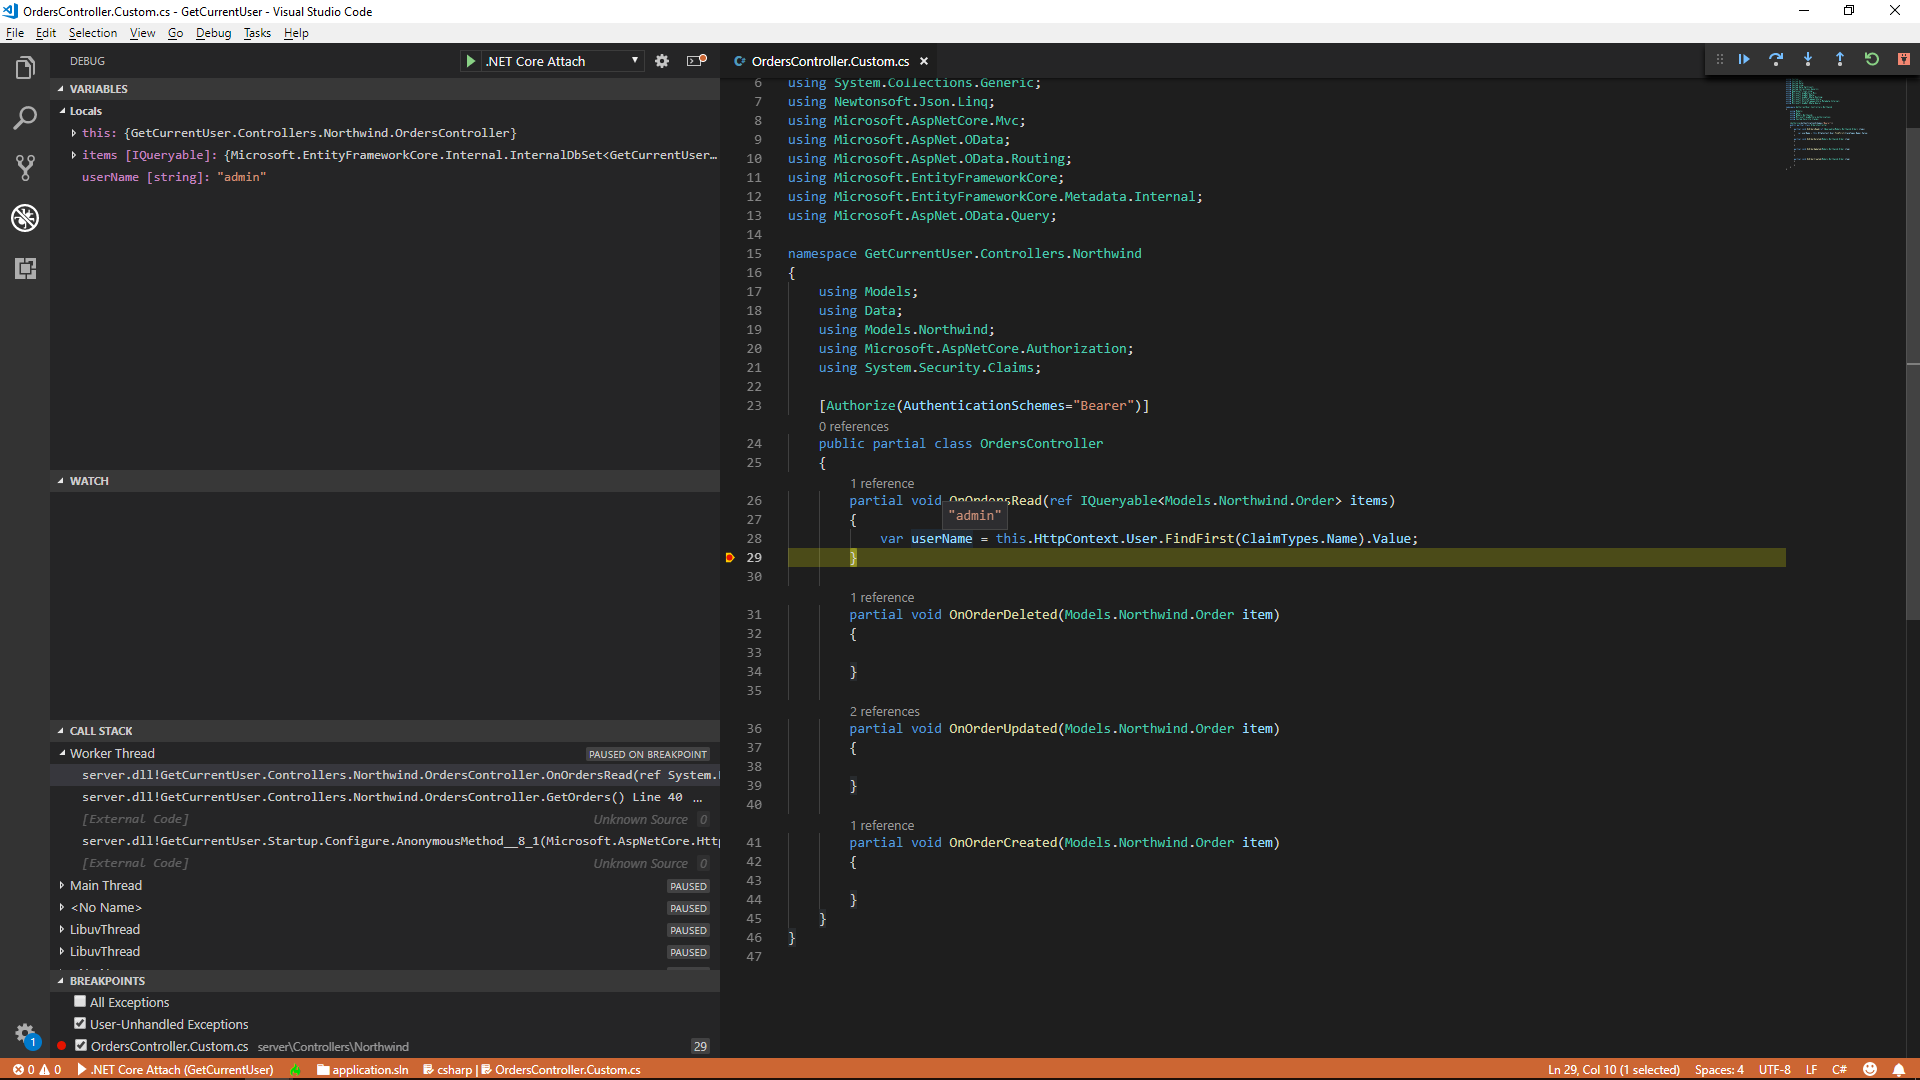Open launch.json via debug gear icon
Viewport: 1920px width, 1080px height.
[x=662, y=61]
